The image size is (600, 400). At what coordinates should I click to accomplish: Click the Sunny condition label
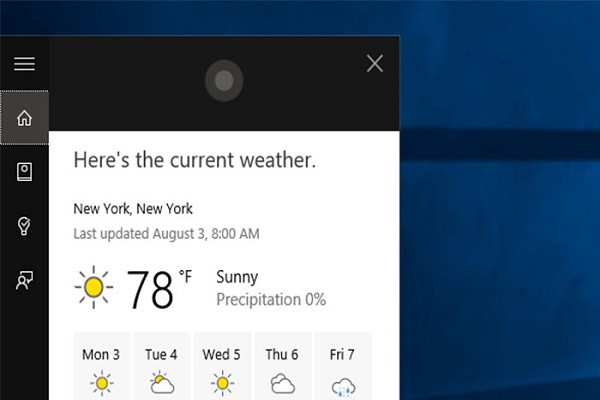pyautogui.click(x=237, y=277)
